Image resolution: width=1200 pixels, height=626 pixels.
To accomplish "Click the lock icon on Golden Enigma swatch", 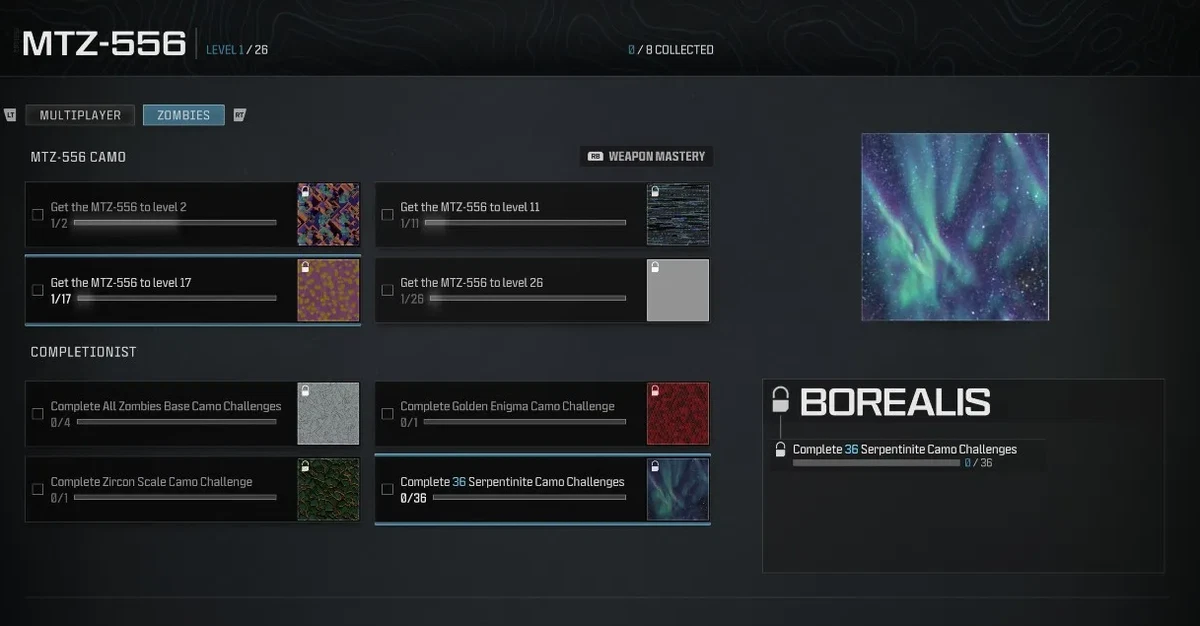I will point(655,390).
